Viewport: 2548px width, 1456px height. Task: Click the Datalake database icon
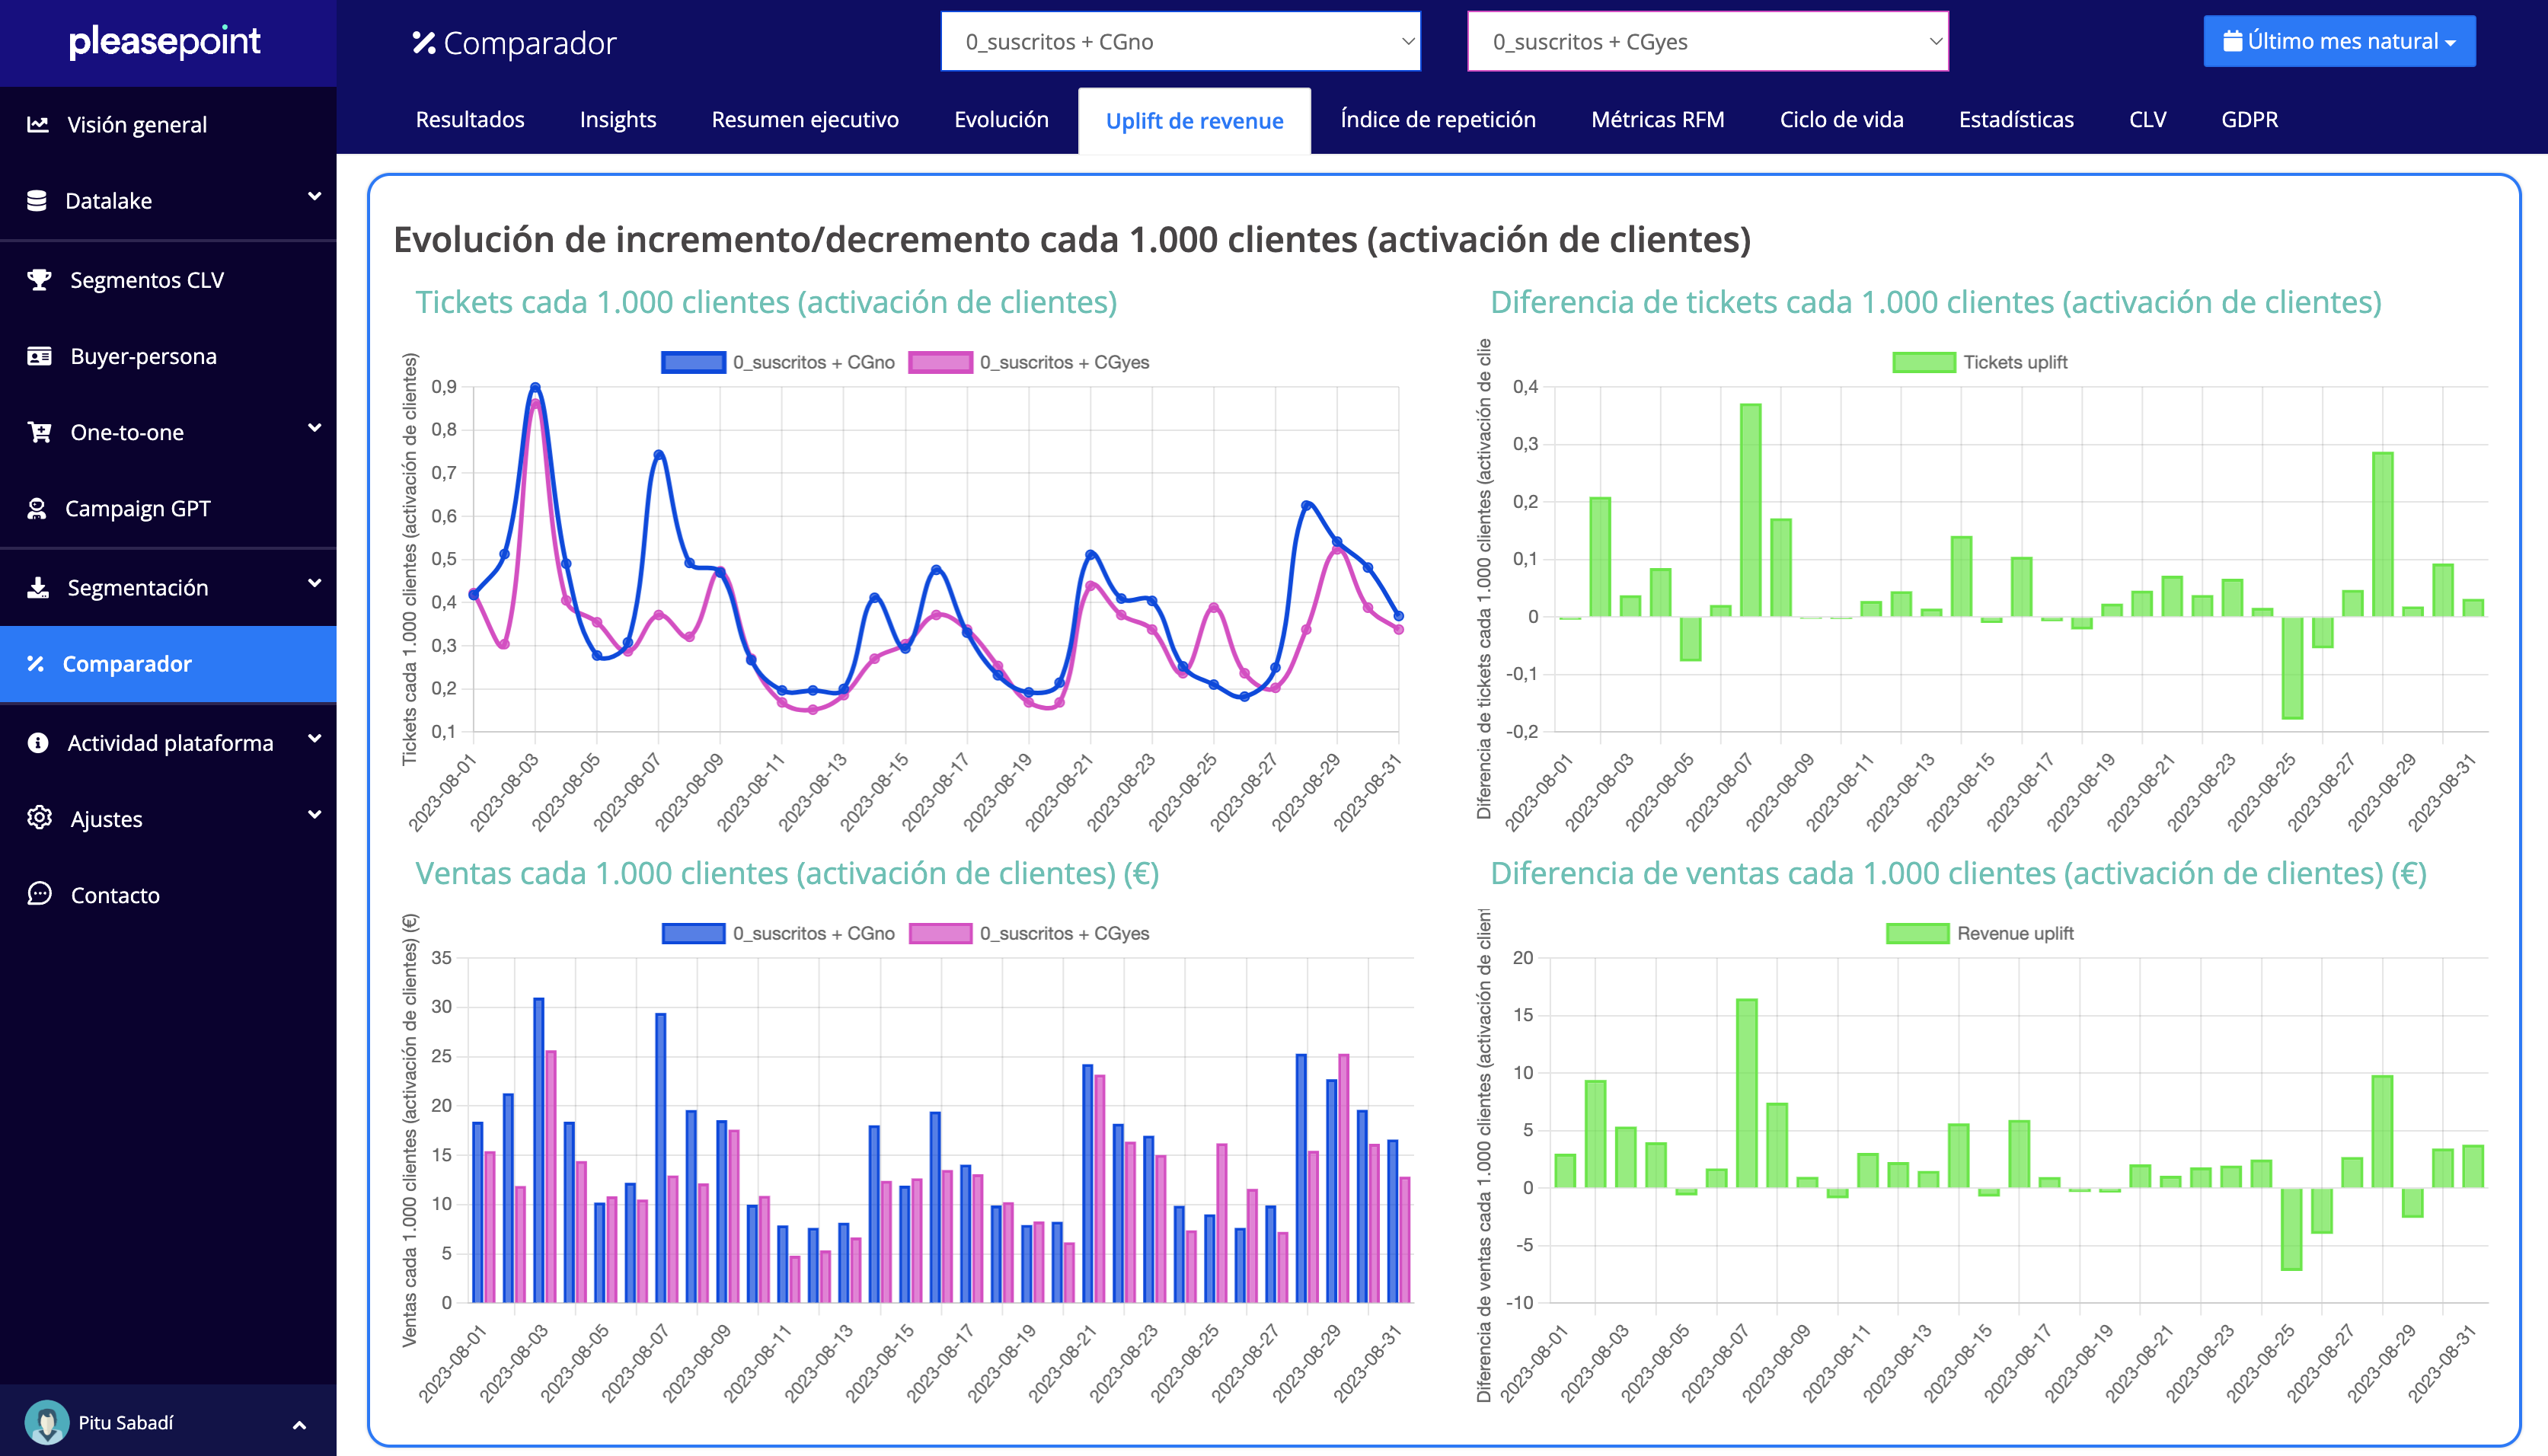[37, 200]
